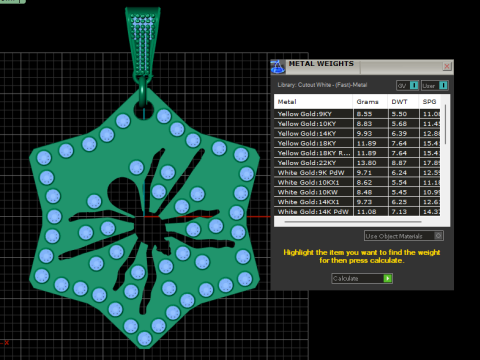Click the 8.55 grams value
This screenshot has width=480, height=360.
pos(364,114)
